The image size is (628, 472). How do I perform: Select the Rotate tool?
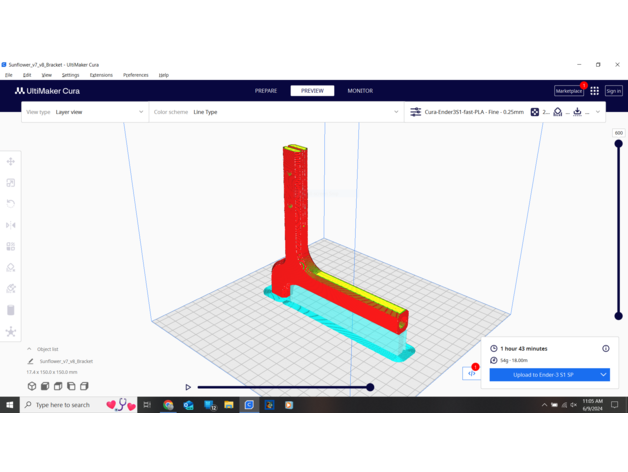11,204
